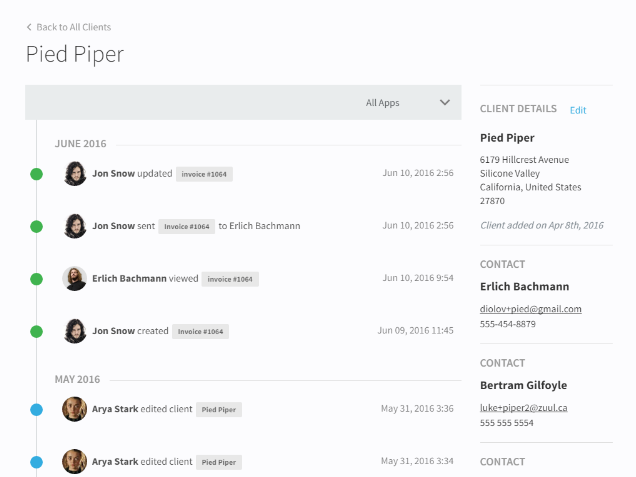This screenshot has height=477, width=636.
Task: Click Pied Piper tag in May 31 3:36 row
Action: coord(219,410)
